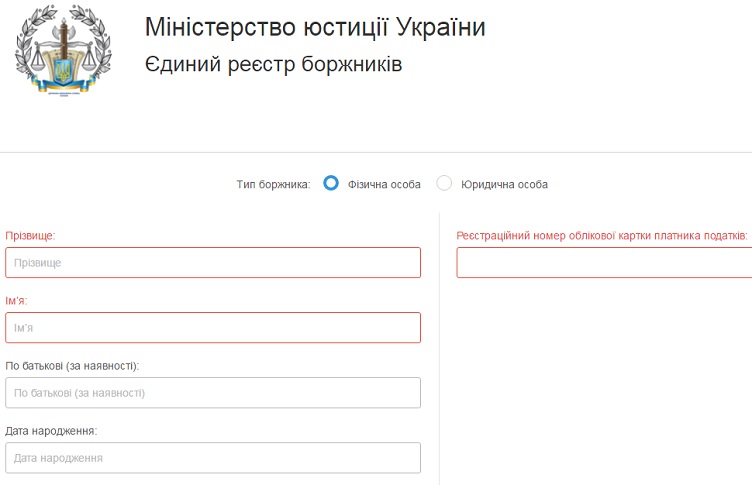Select the 'Юридична особа' radio button circle
The width and height of the screenshot is (752, 485).
pyautogui.click(x=444, y=183)
